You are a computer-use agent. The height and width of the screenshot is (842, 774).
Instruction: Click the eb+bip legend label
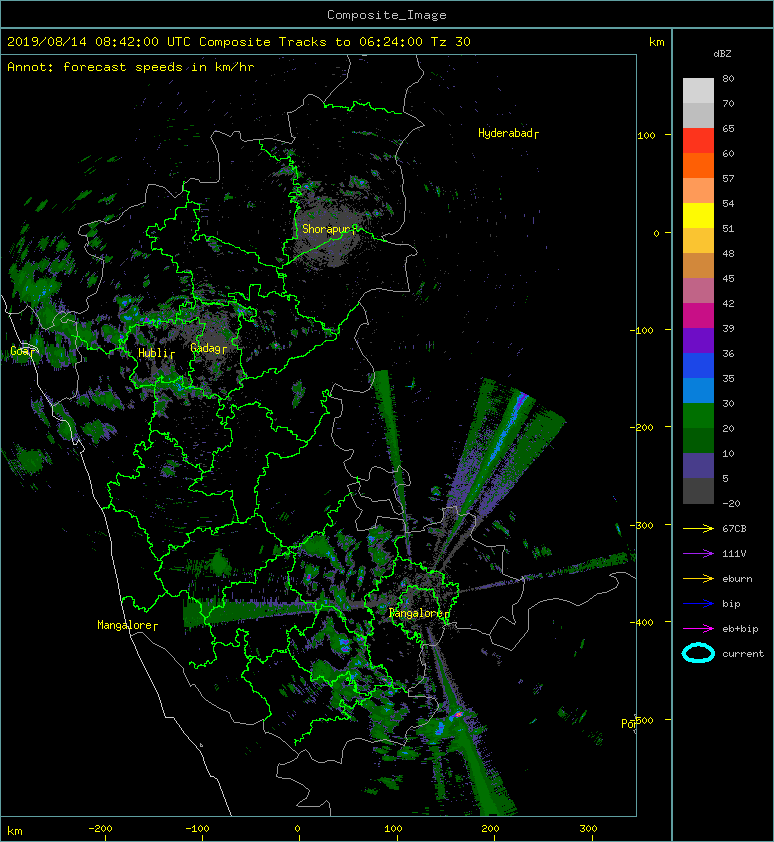[x=740, y=629]
